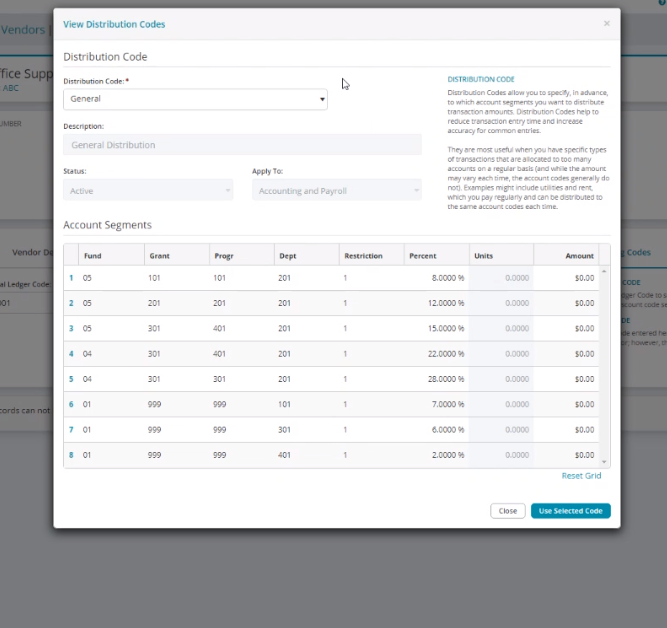Click Dept cell 301 in row 7
Image resolution: width=667 pixels, height=628 pixels.
[307, 430]
